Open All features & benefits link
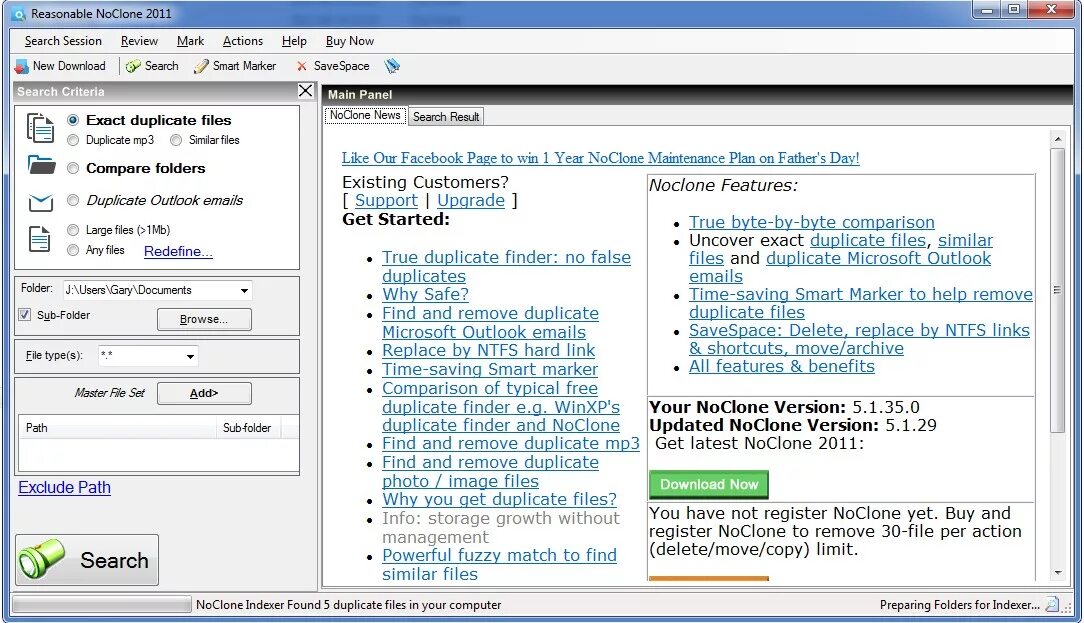 (x=781, y=366)
